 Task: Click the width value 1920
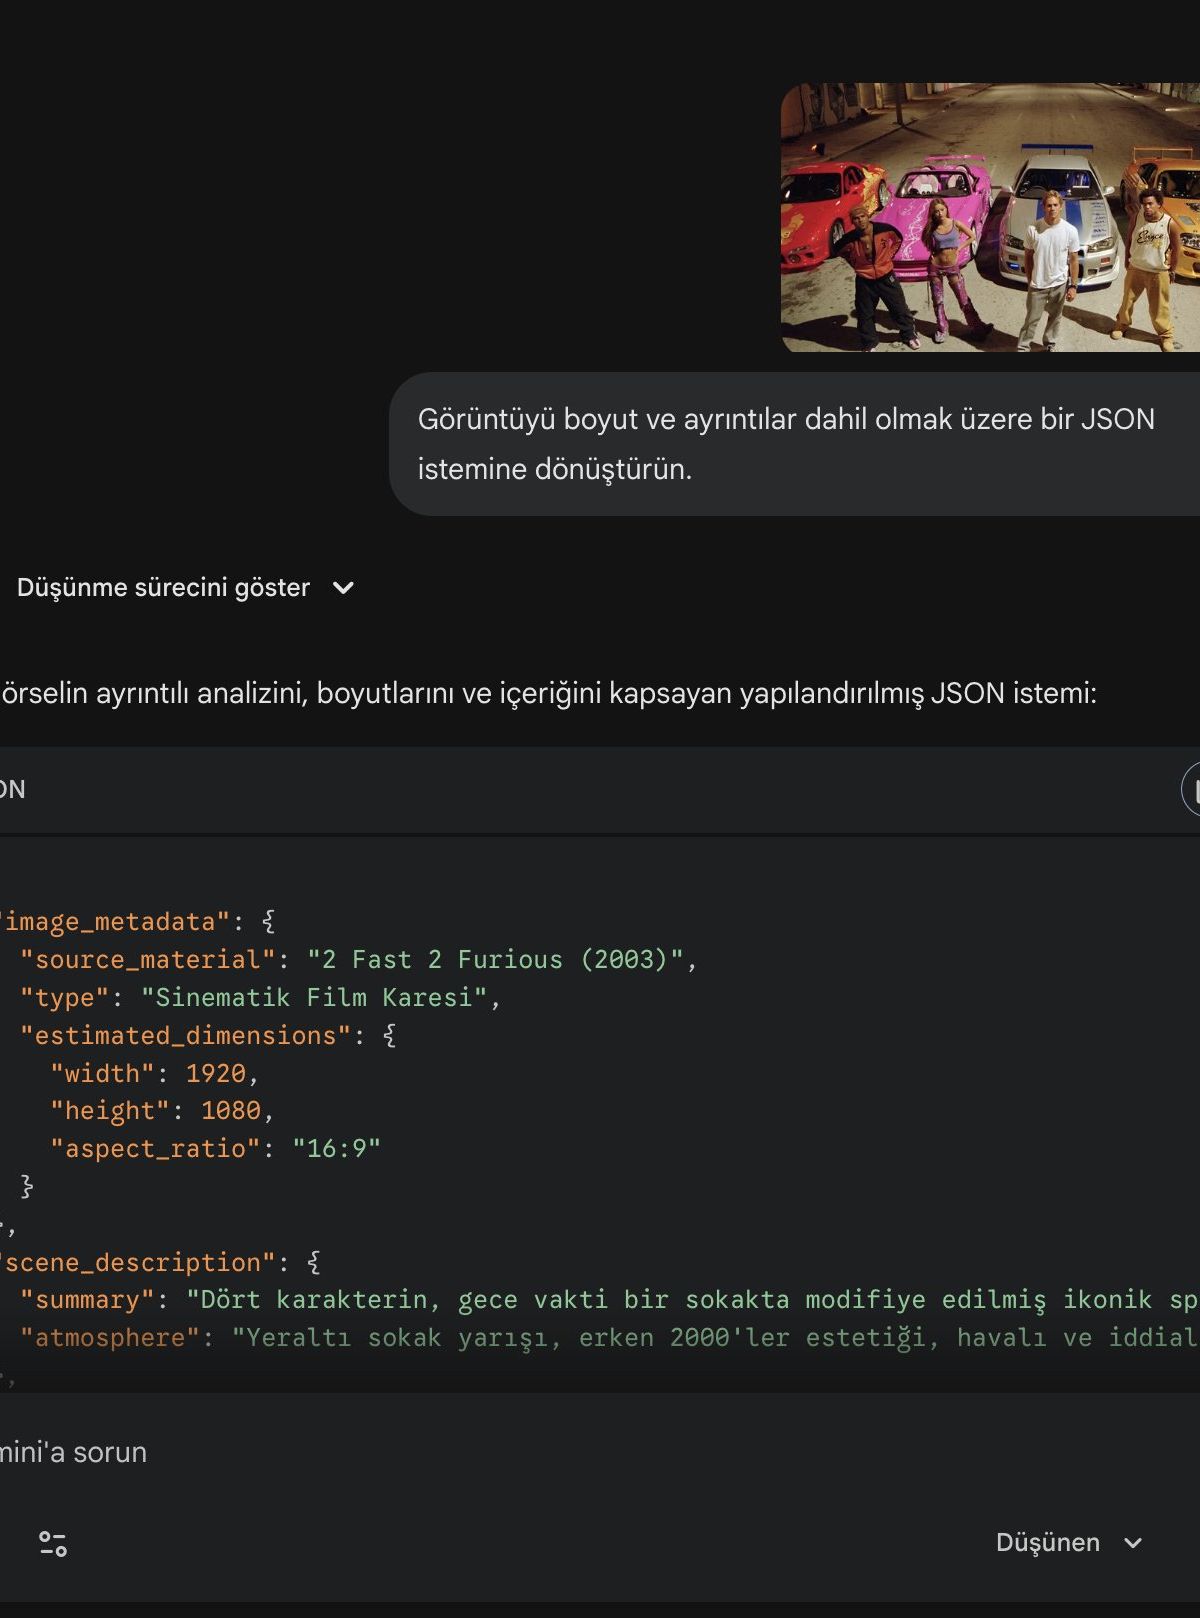coord(216,1073)
